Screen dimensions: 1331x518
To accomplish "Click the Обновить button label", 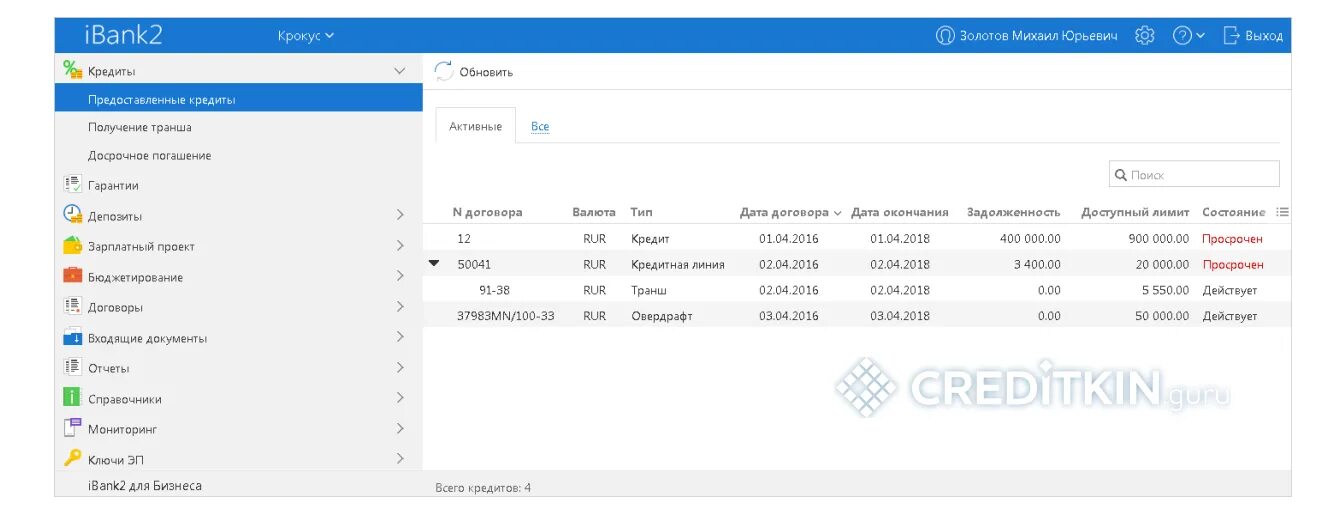I will tap(486, 72).
